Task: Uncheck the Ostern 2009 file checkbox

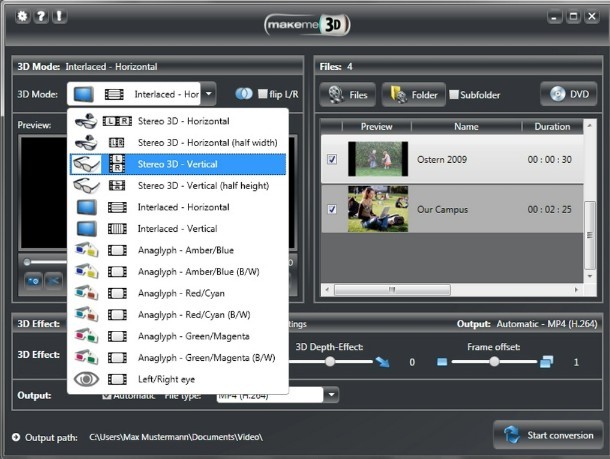Action: pos(332,159)
